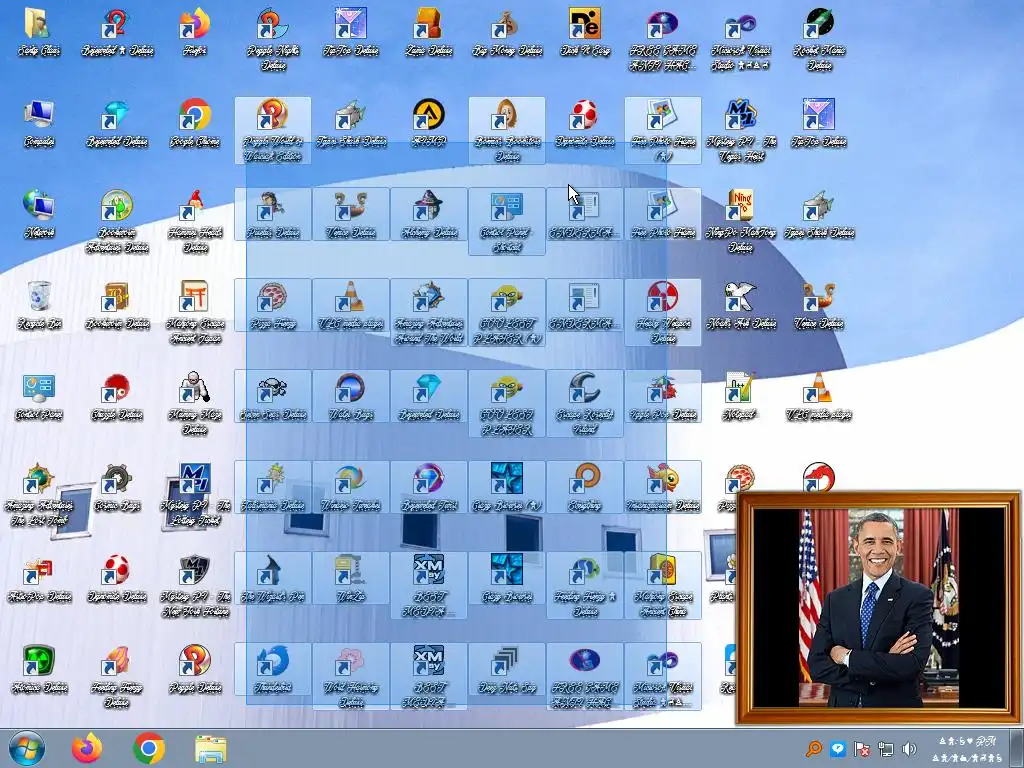The width and height of the screenshot is (1024, 768).
Task: Open the AstroPop Deluxe shortcut
Action: [39, 579]
